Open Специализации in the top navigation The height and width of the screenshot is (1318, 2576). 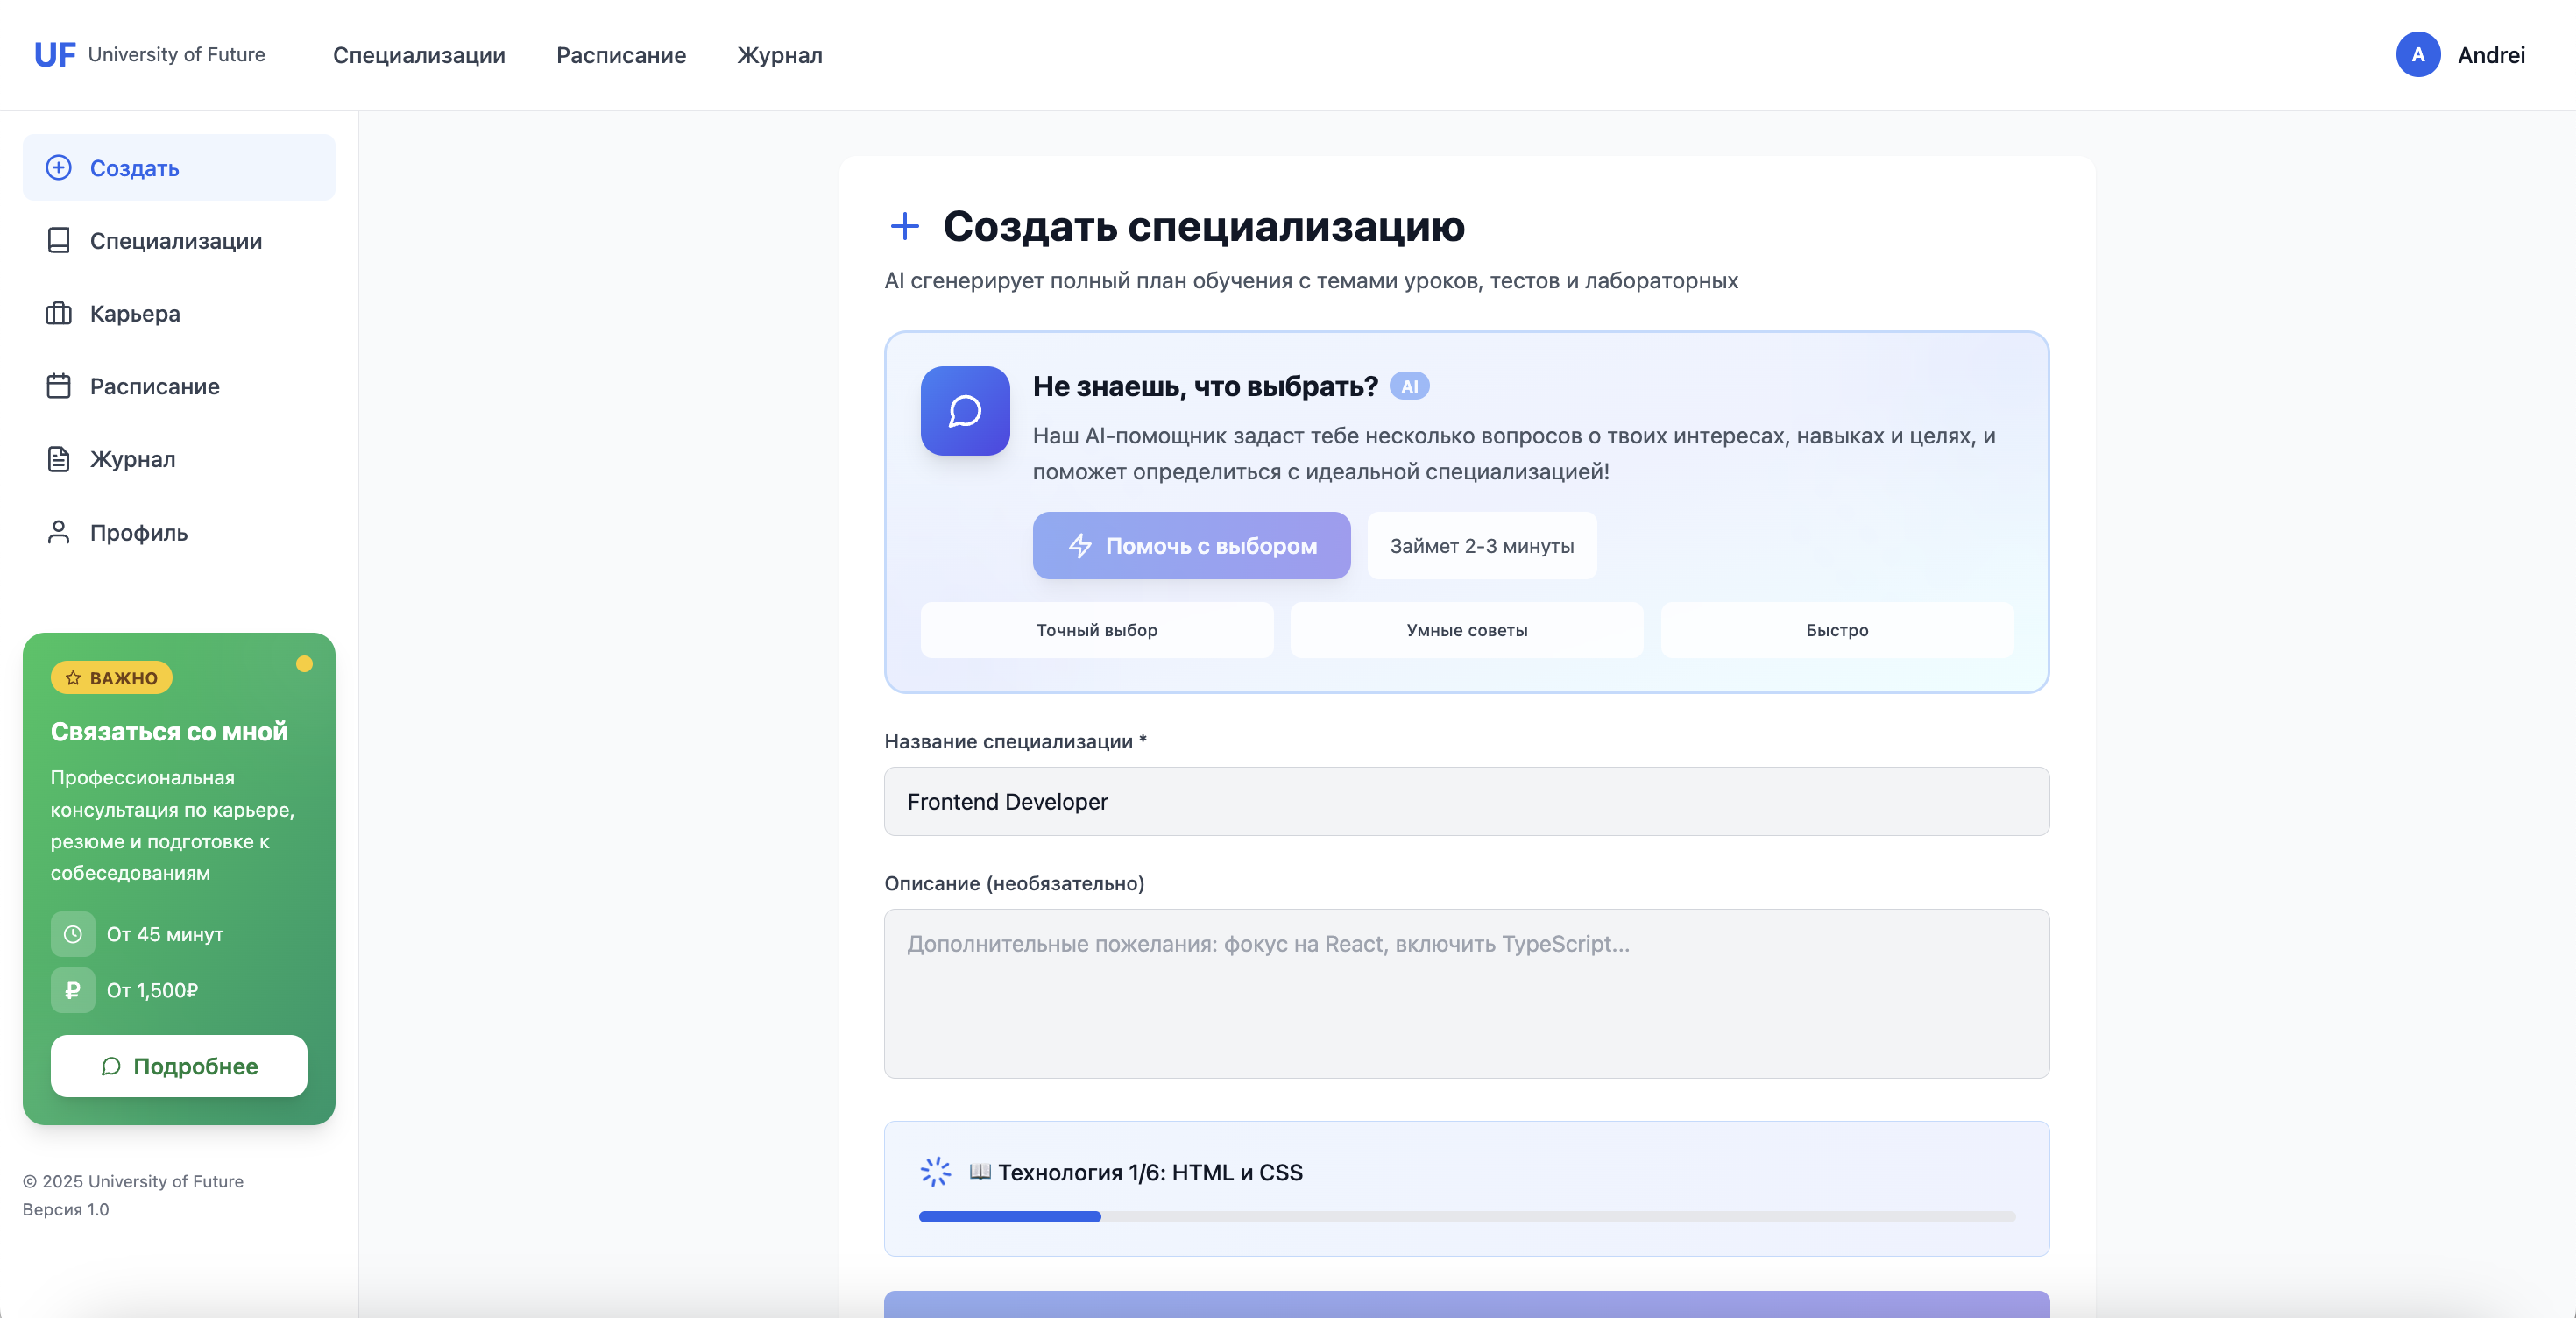click(419, 55)
